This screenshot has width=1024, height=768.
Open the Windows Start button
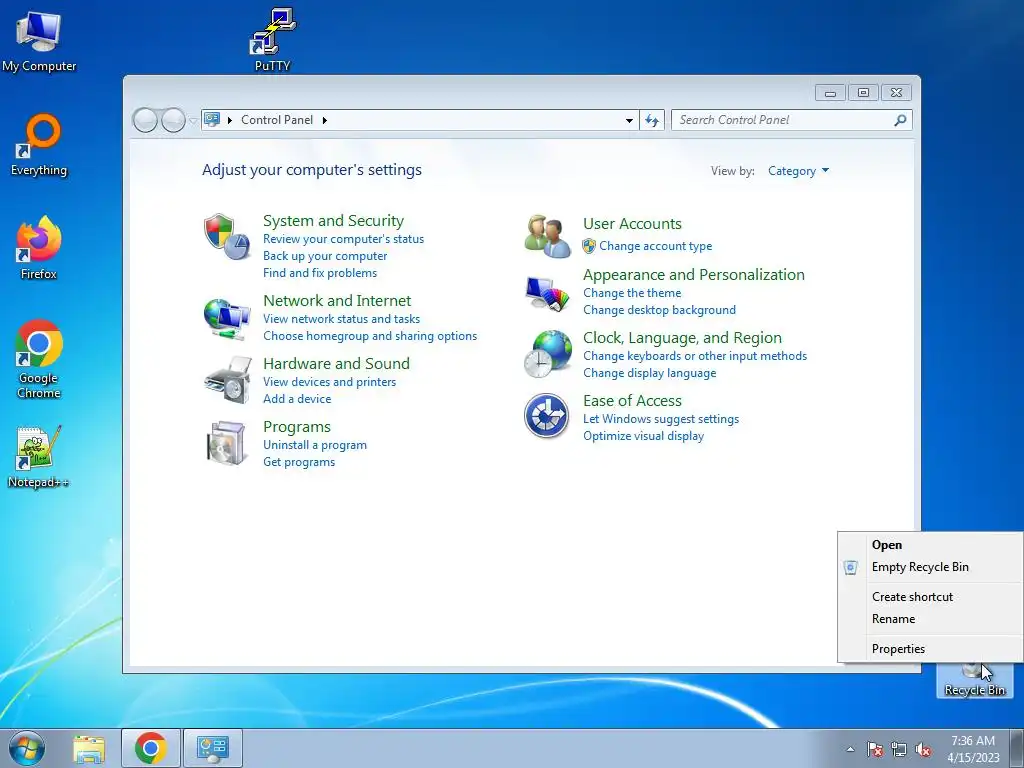click(27, 748)
